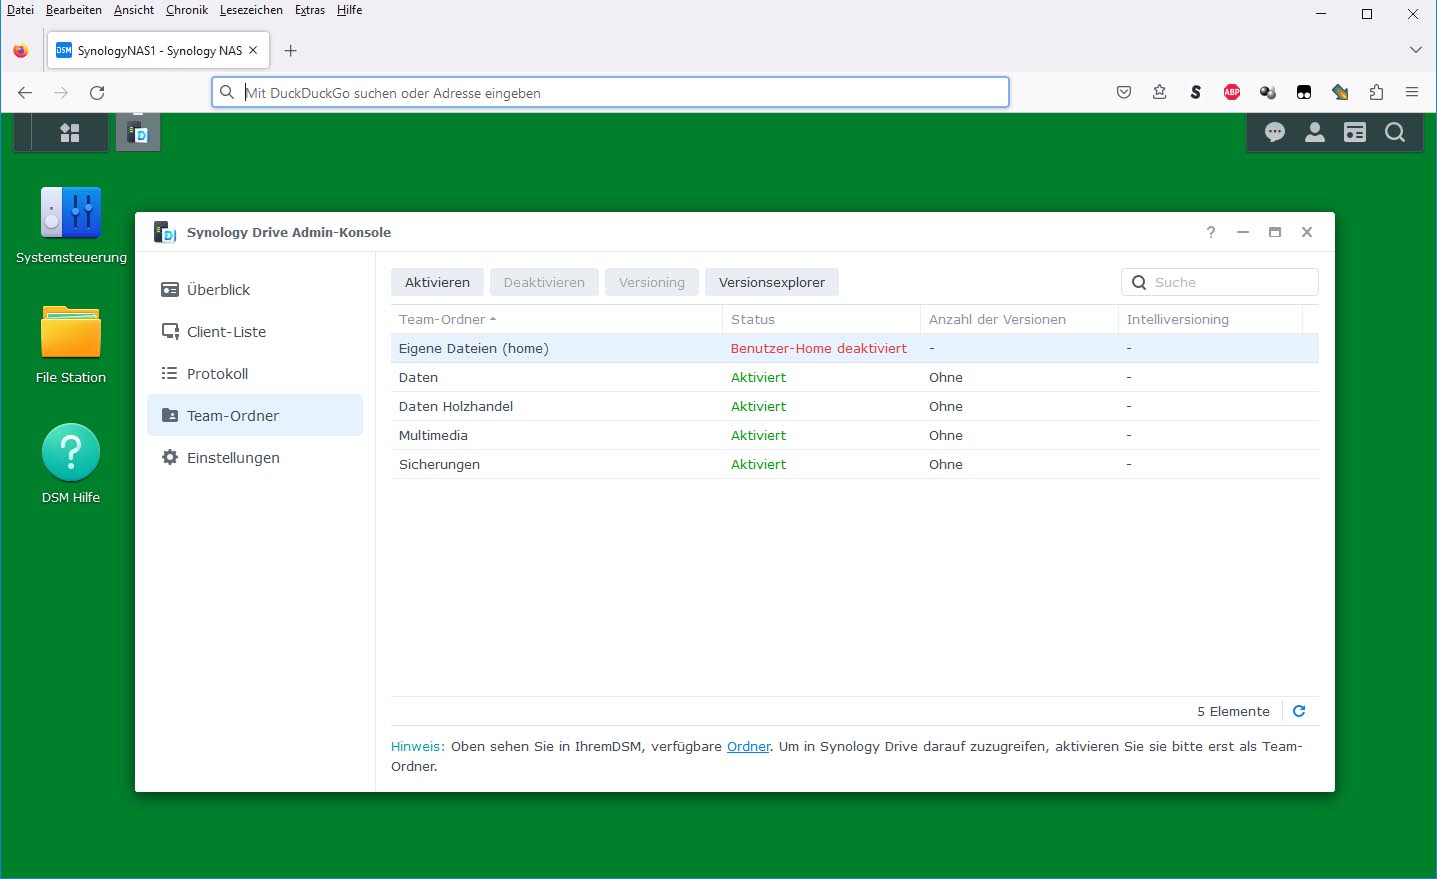The height and width of the screenshot is (879, 1437).
Task: Open the Einstellungen section
Action: click(x=255, y=457)
